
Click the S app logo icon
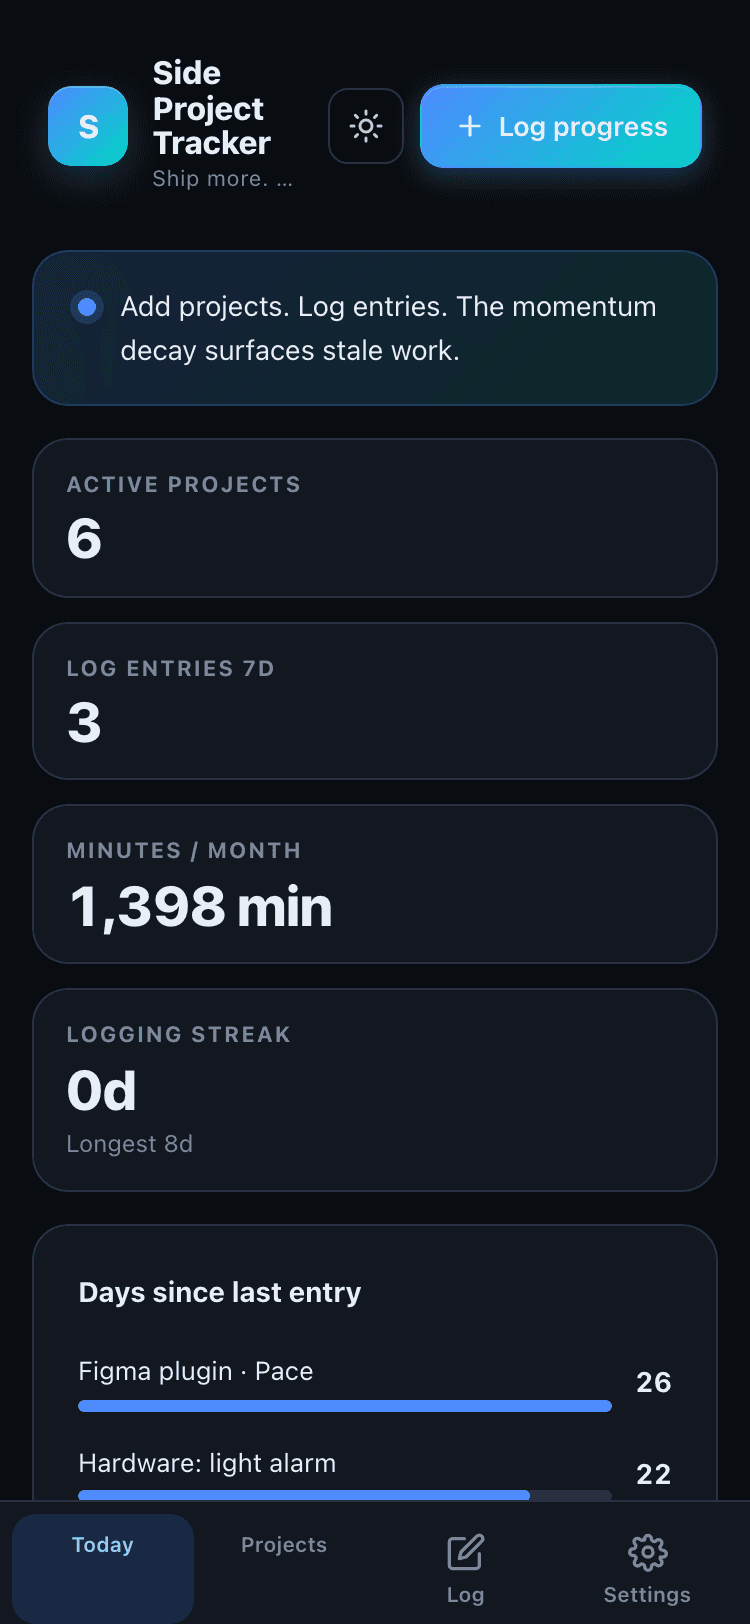[88, 126]
